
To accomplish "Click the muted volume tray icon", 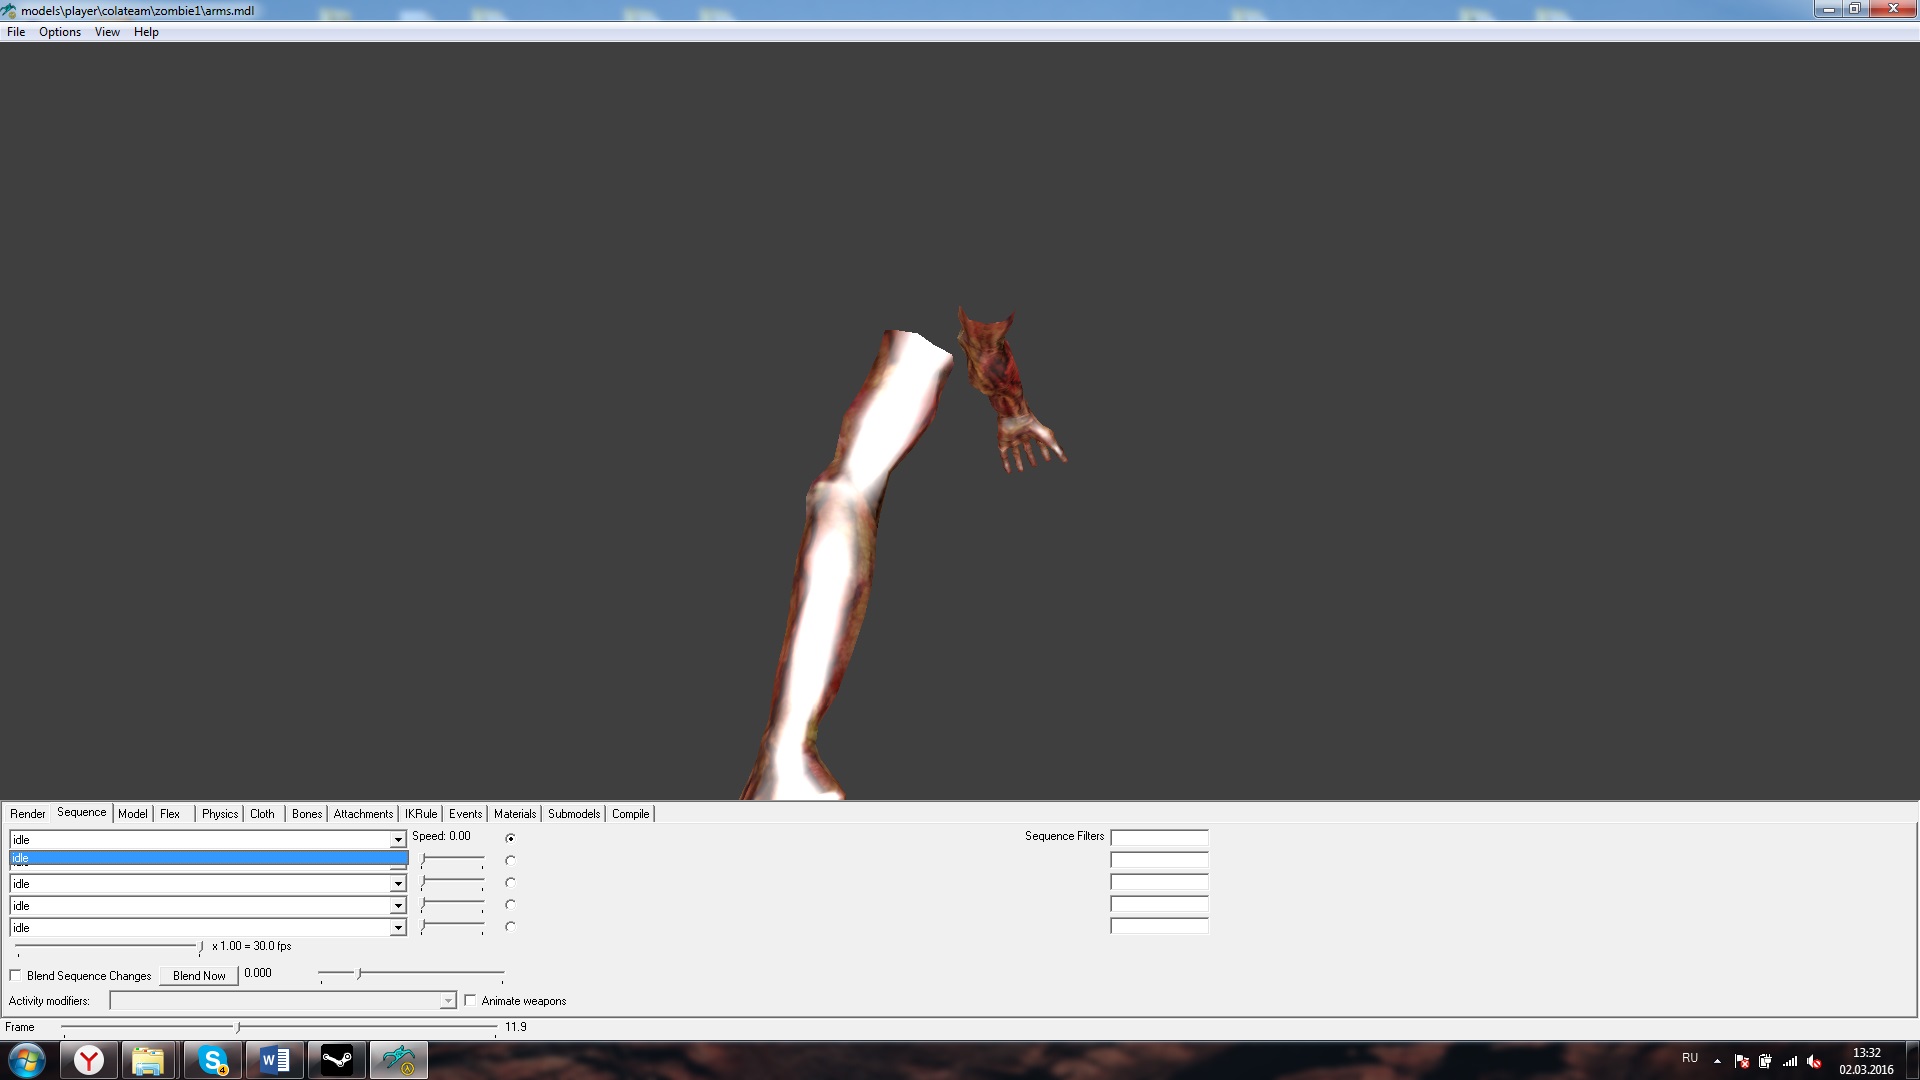I will point(1814,1061).
